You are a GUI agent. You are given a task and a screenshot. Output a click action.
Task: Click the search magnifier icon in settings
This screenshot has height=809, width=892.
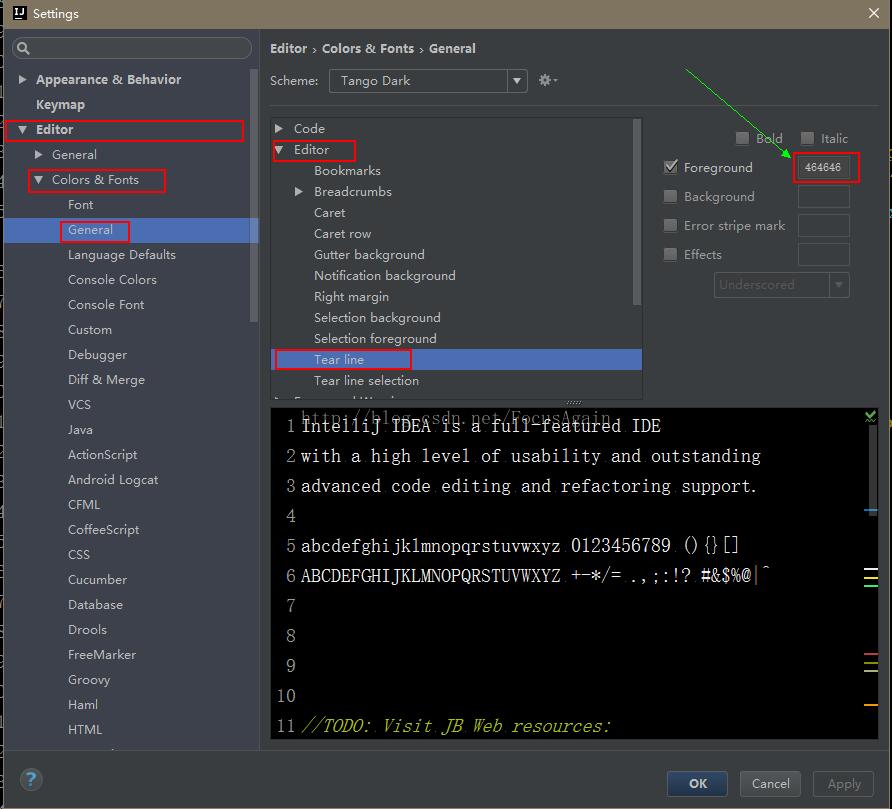pyautogui.click(x=23, y=48)
